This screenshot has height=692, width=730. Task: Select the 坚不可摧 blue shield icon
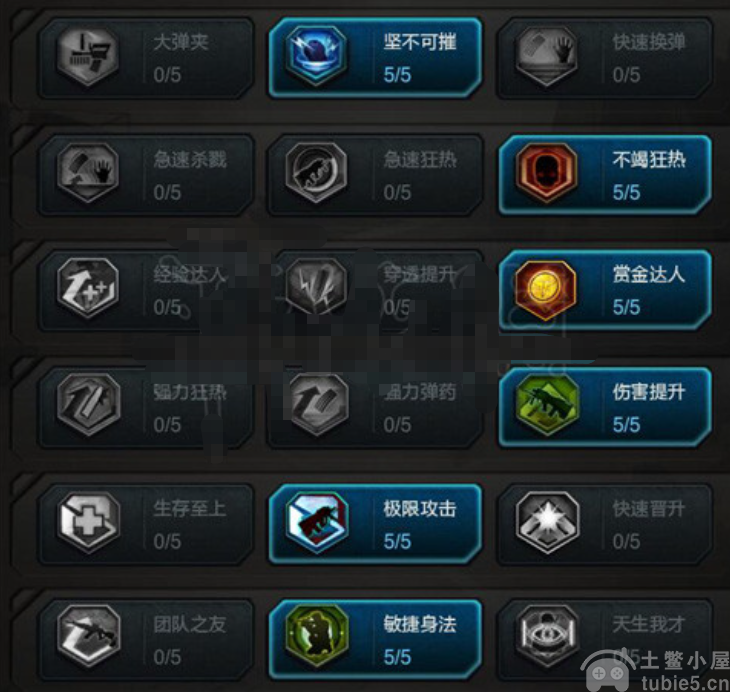(317, 55)
